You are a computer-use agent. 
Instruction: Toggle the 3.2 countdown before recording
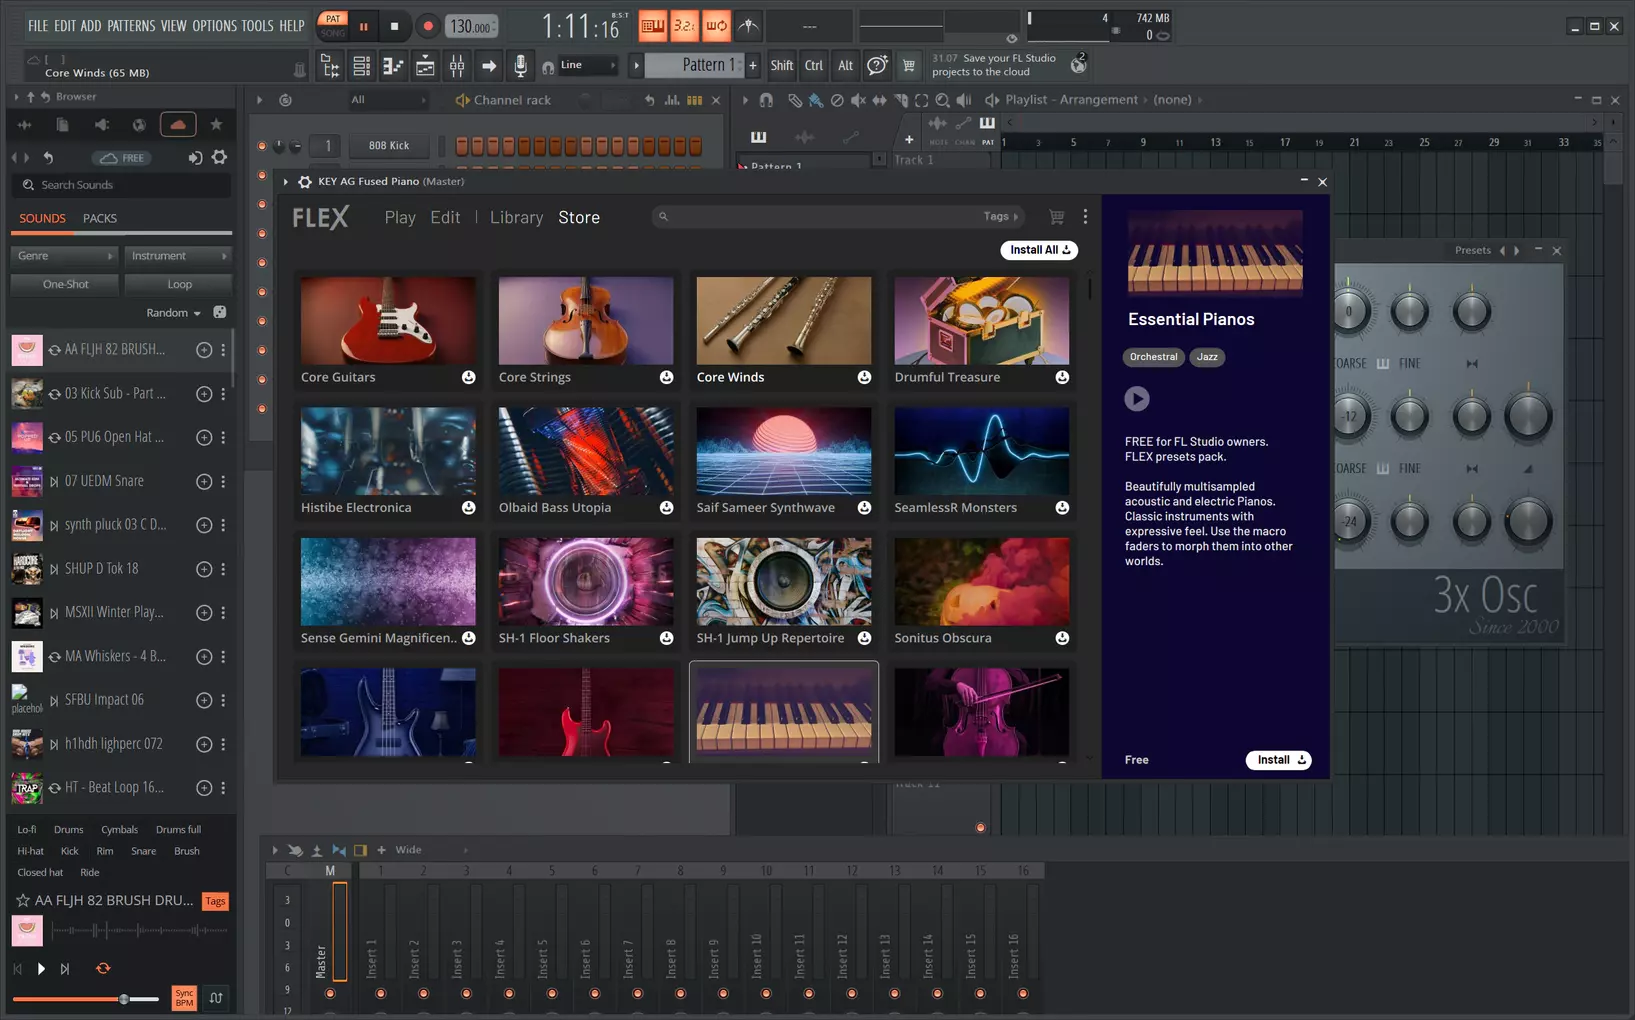[684, 26]
